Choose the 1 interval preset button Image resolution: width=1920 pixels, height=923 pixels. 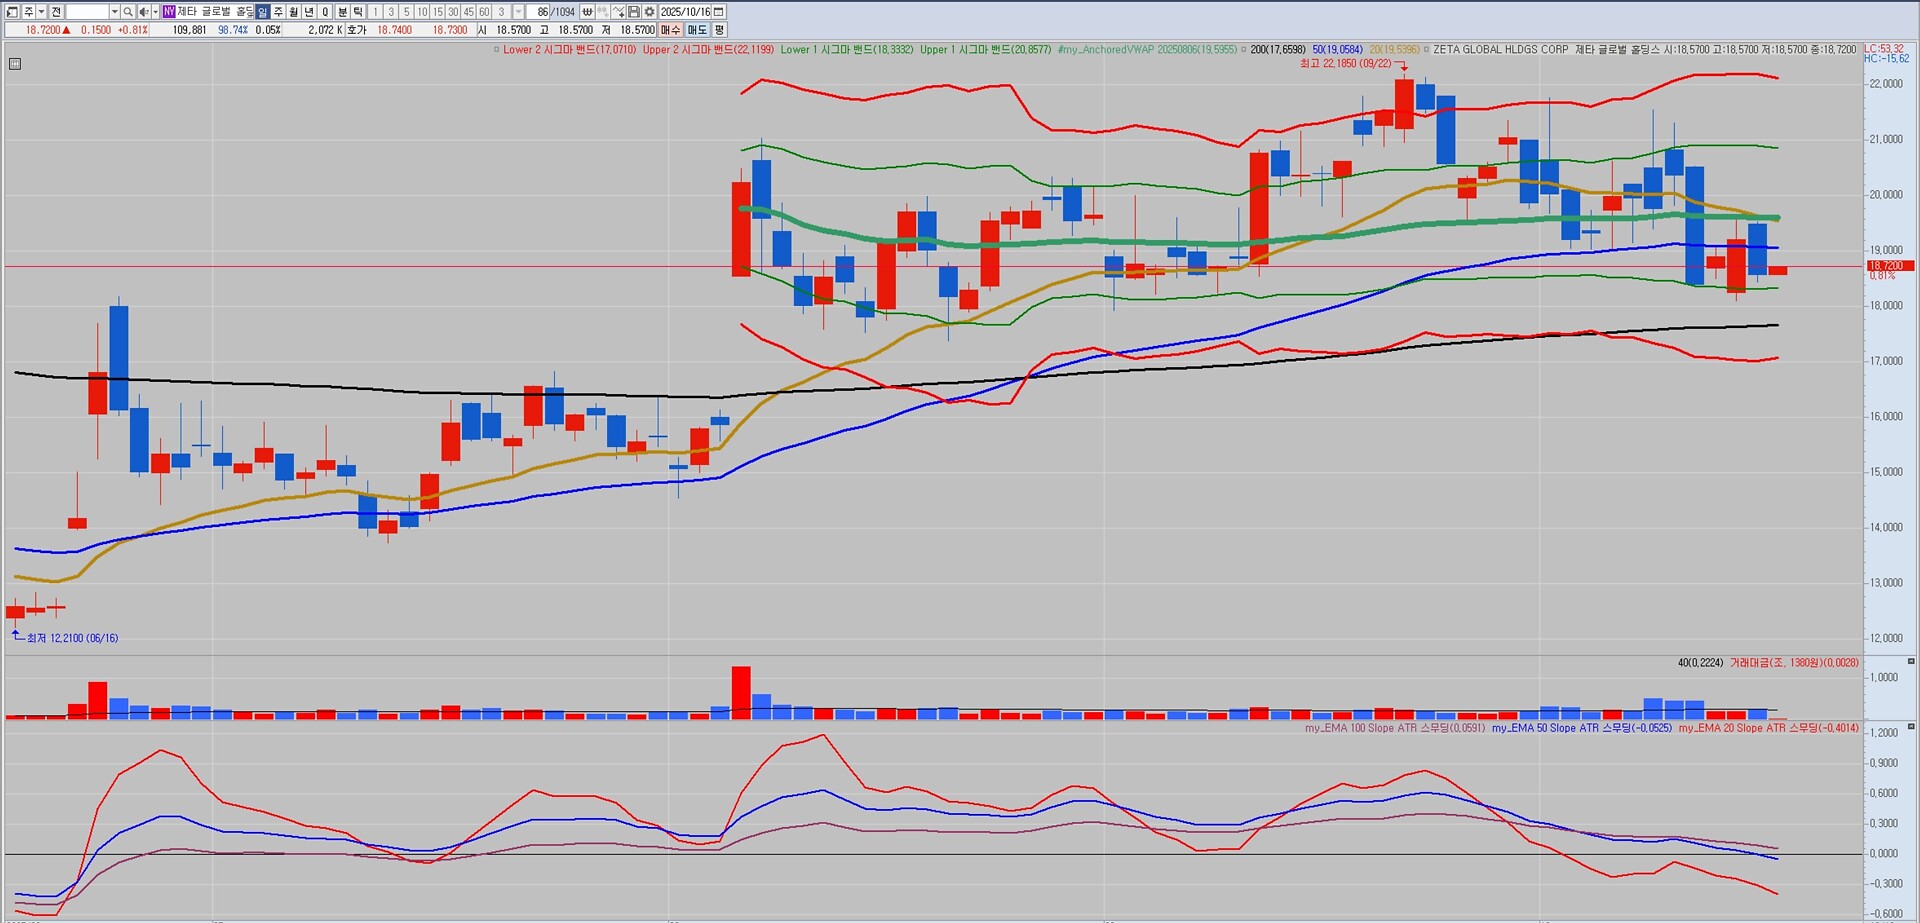point(375,12)
